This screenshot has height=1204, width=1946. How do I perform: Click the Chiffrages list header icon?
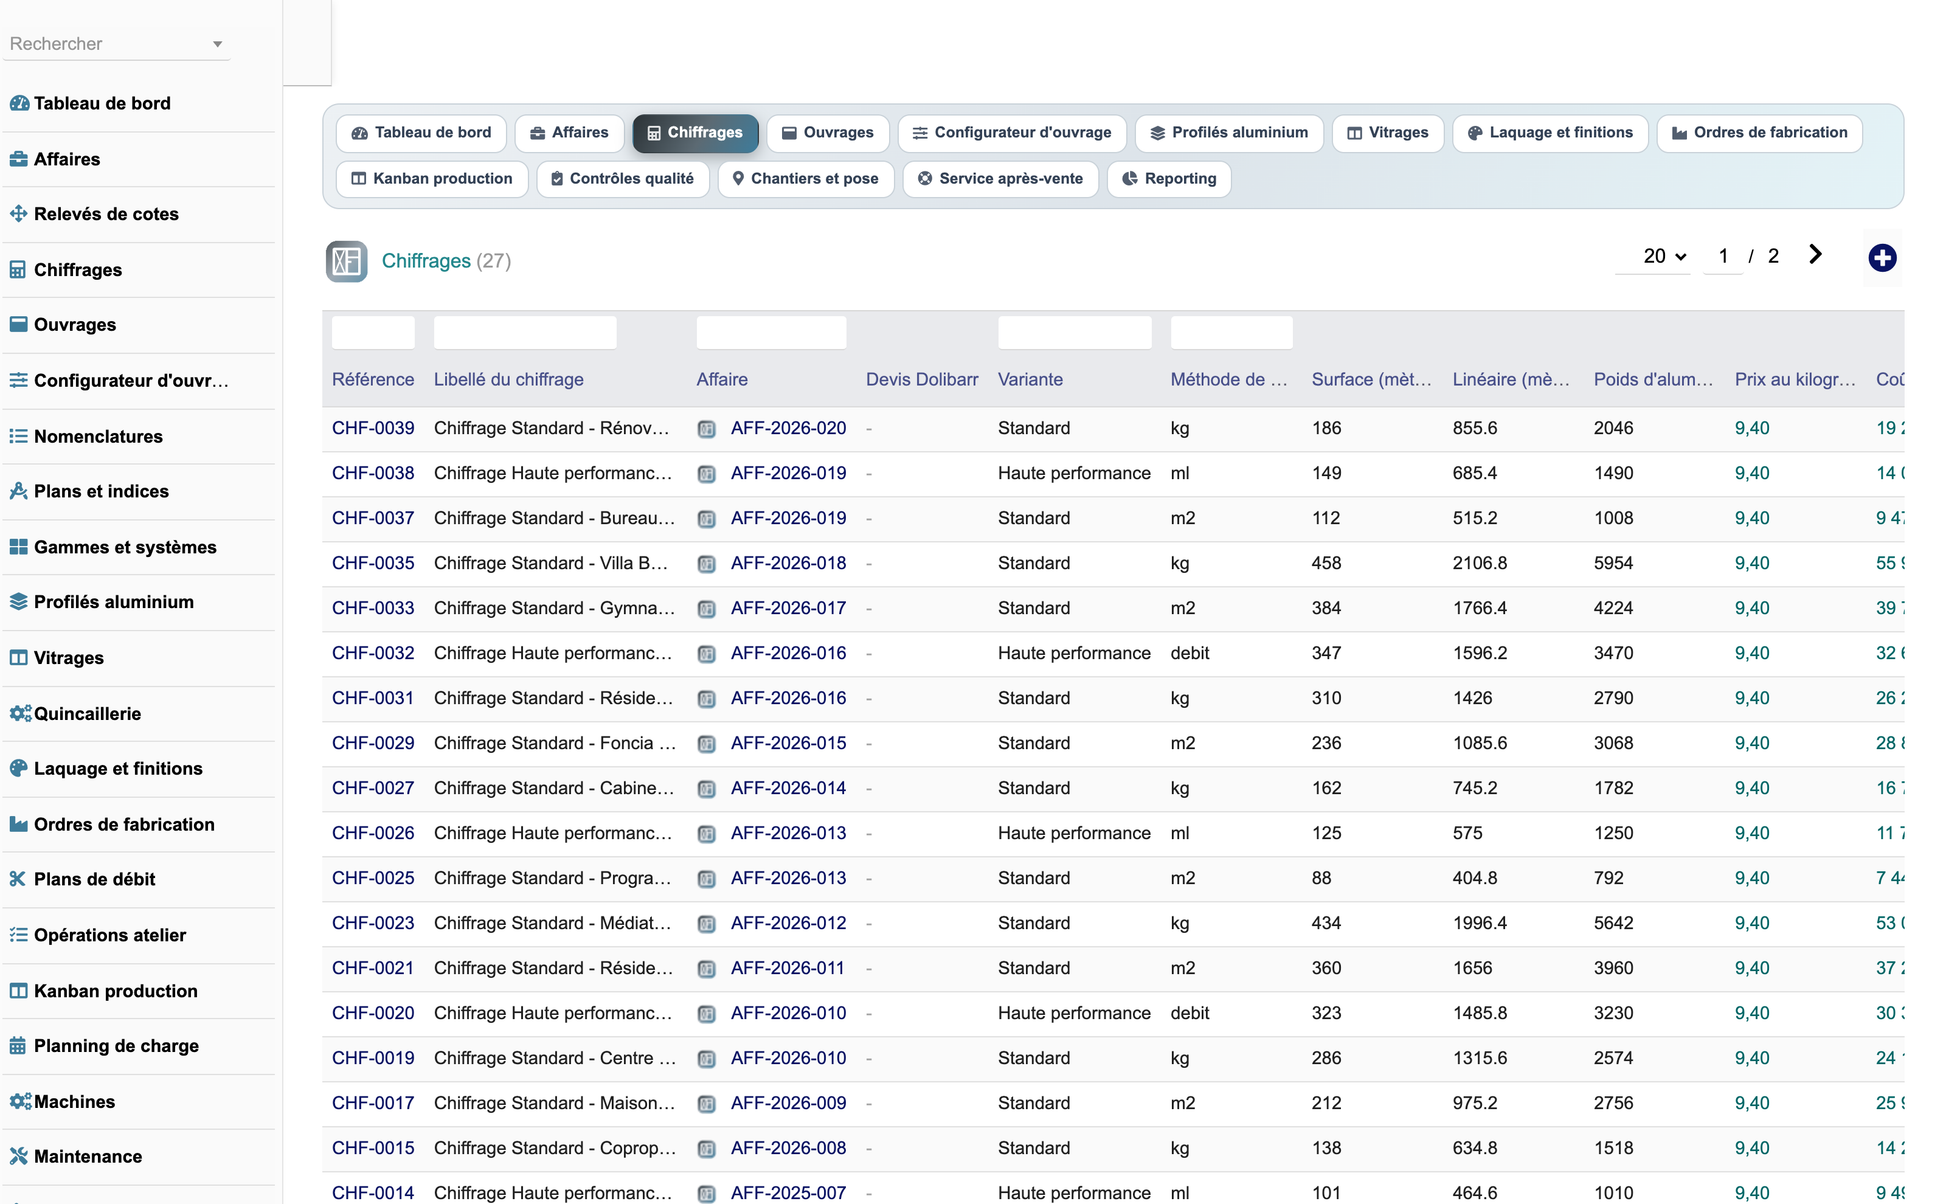coord(347,261)
